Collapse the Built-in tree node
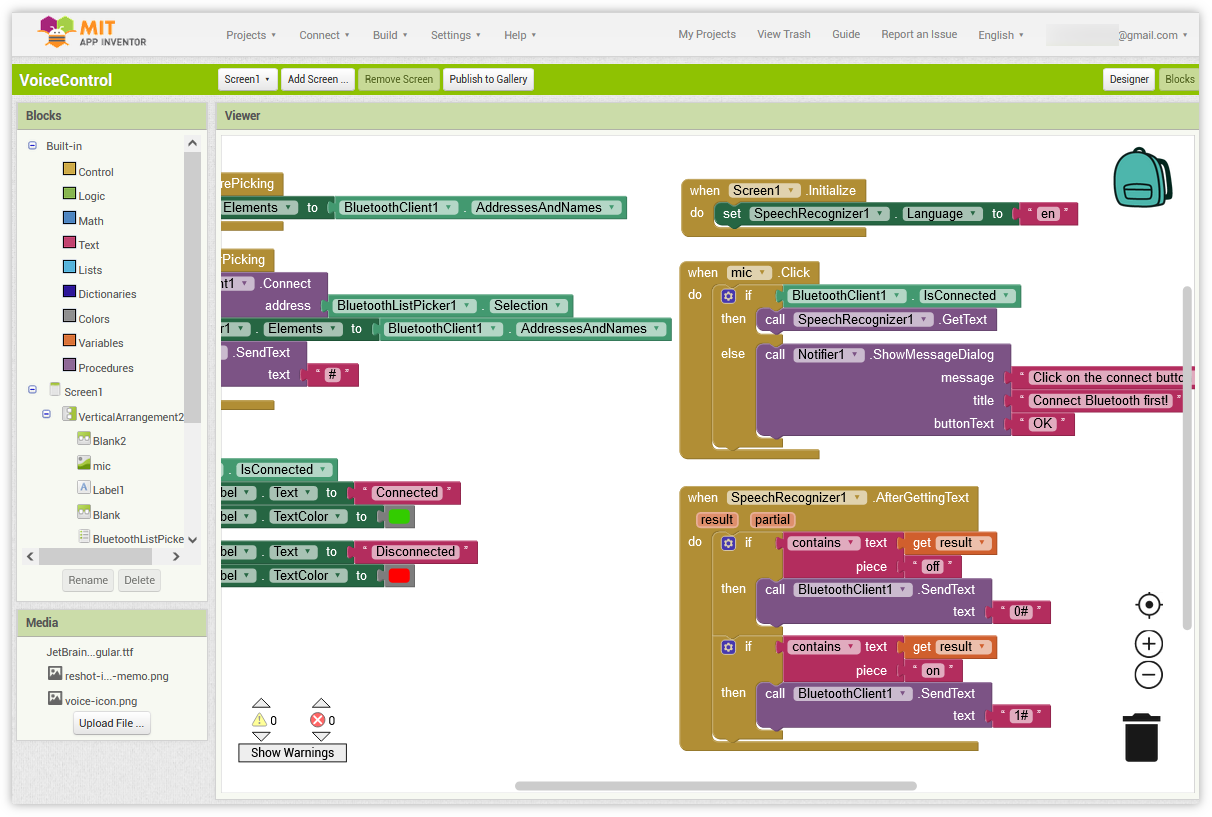Screen dimensions: 1212x817 coord(32,146)
